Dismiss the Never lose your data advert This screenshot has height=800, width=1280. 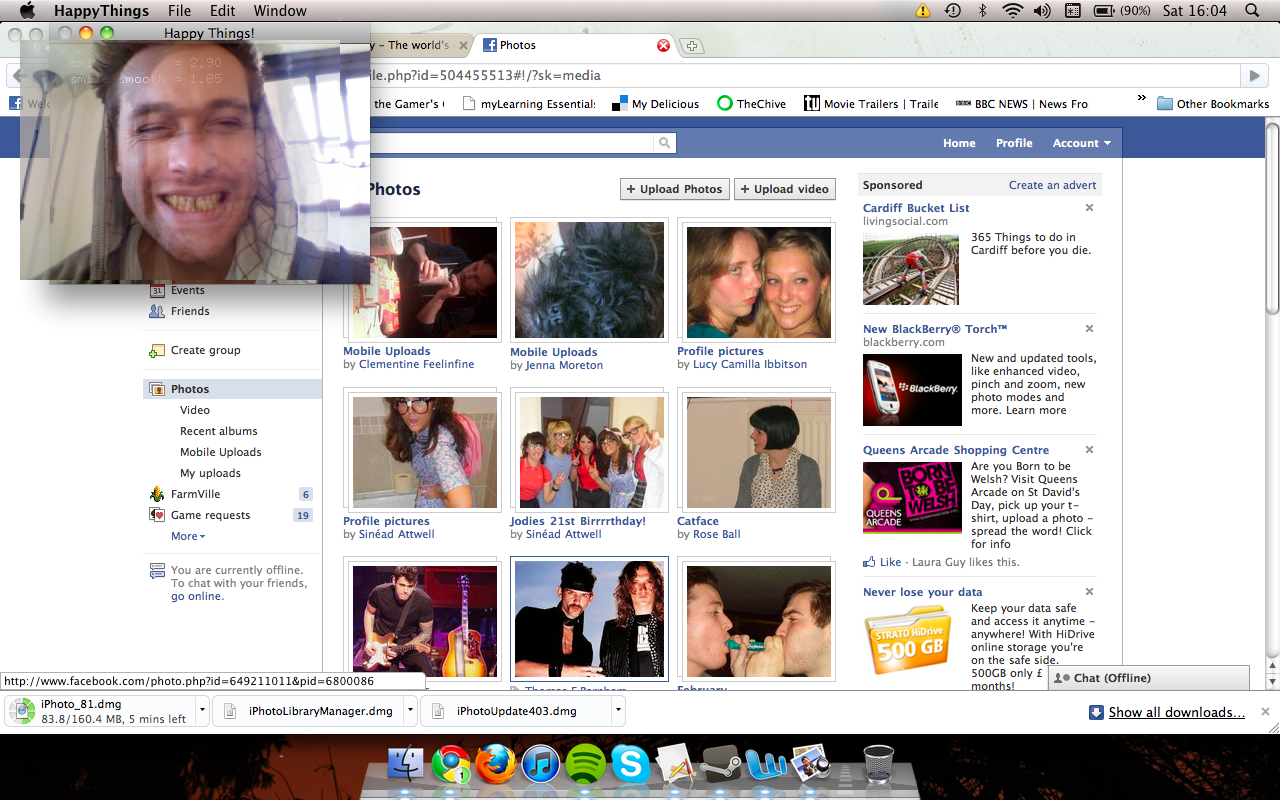click(x=1089, y=592)
